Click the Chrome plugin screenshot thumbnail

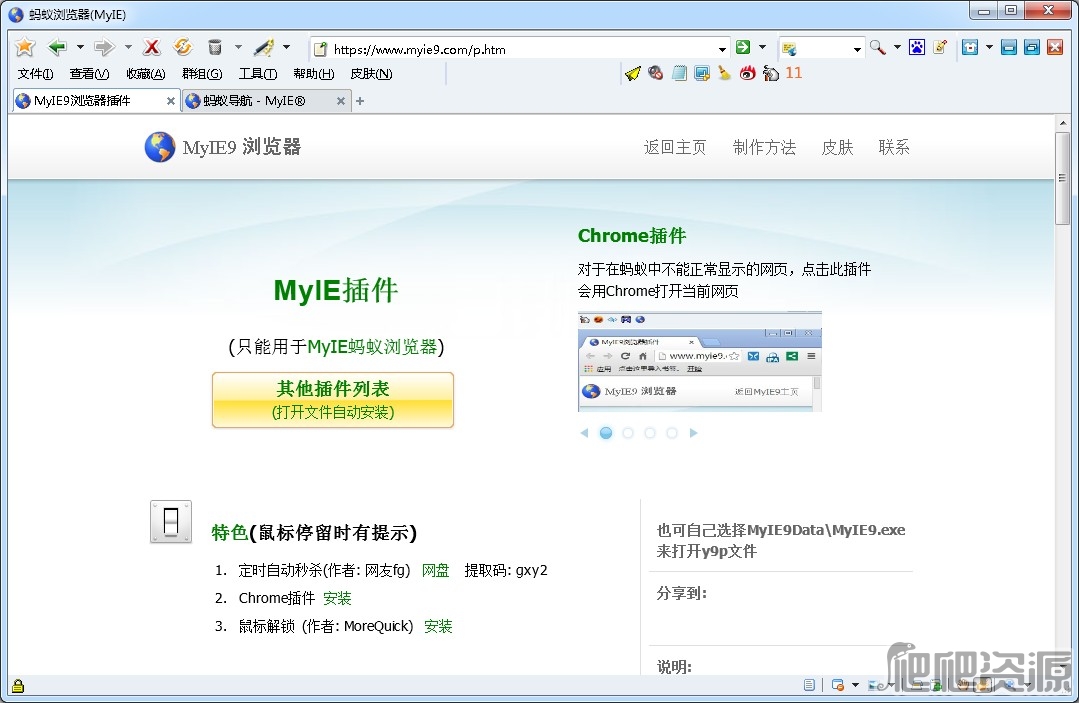[x=700, y=362]
